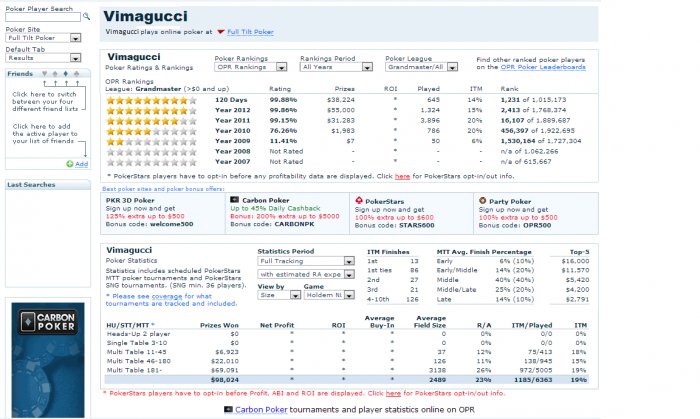Click the PKR 3D Poker offer title
This screenshot has height=419, width=700.
[130, 200]
